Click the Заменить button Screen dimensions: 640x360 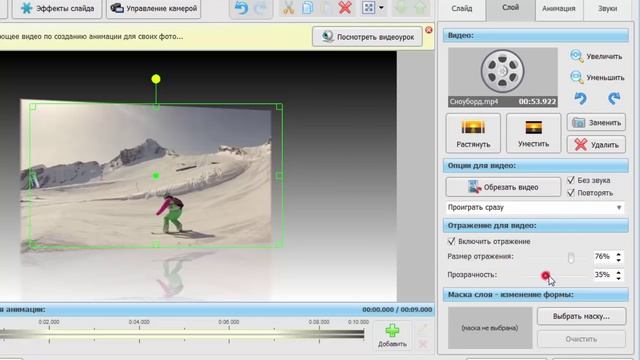(596, 122)
